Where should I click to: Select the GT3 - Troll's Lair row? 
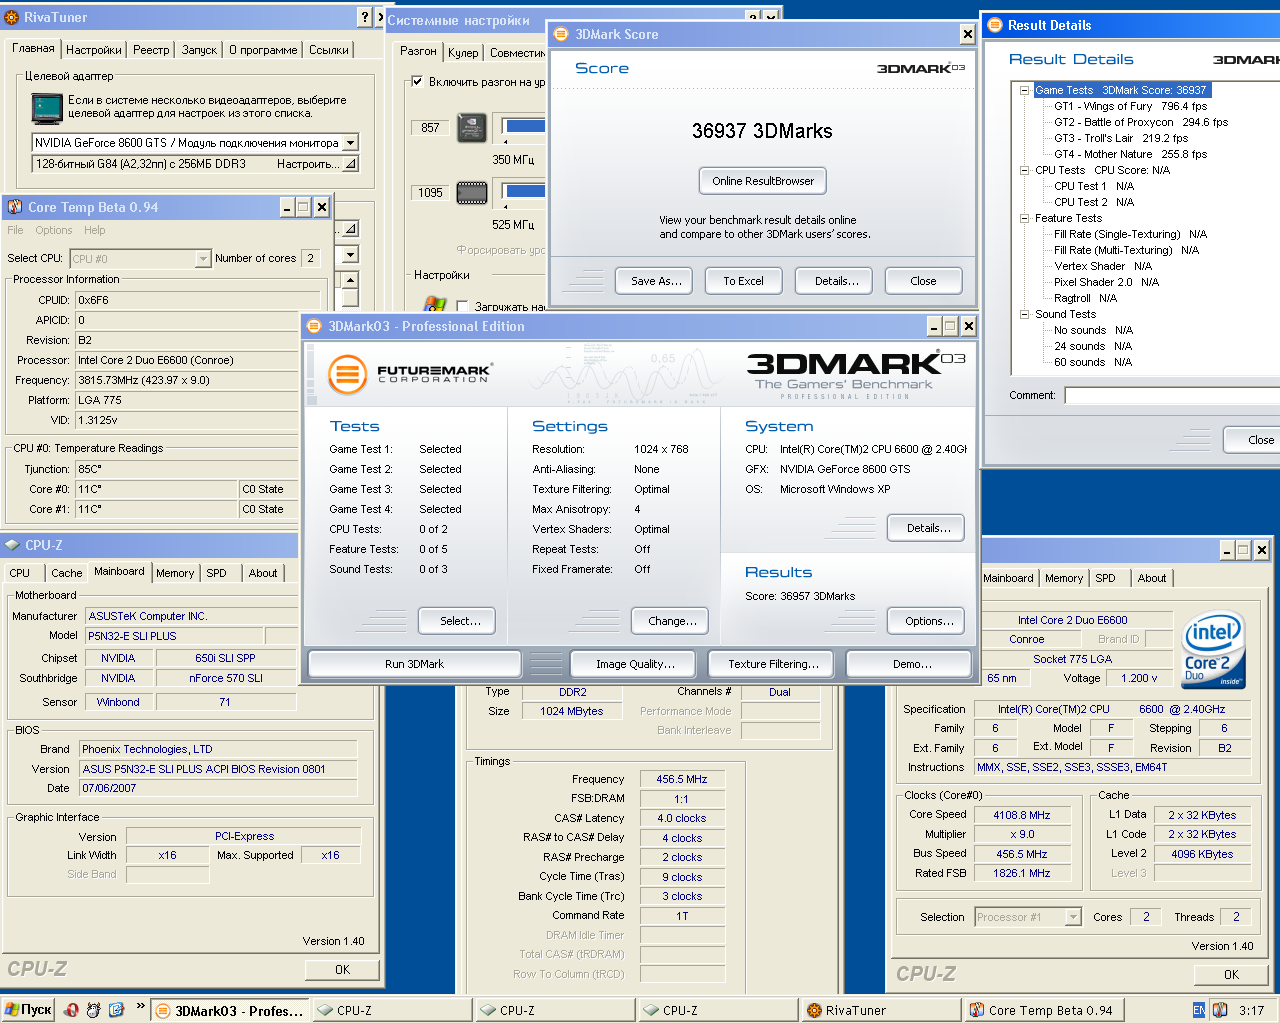[x=1121, y=138]
